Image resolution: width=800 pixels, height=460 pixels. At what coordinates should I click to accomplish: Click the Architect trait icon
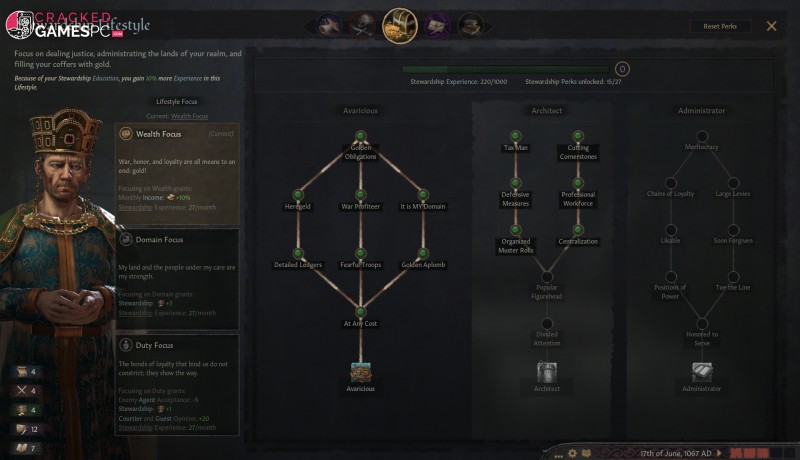pyautogui.click(x=547, y=372)
